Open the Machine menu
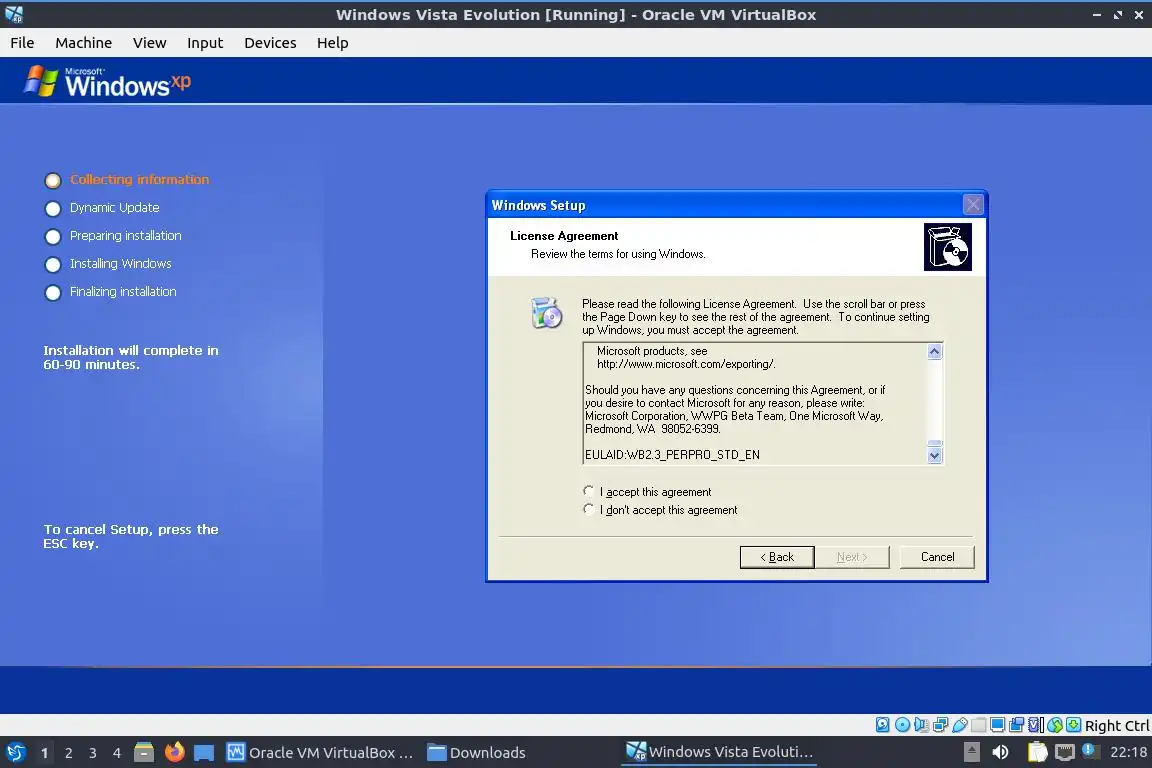 click(x=83, y=43)
